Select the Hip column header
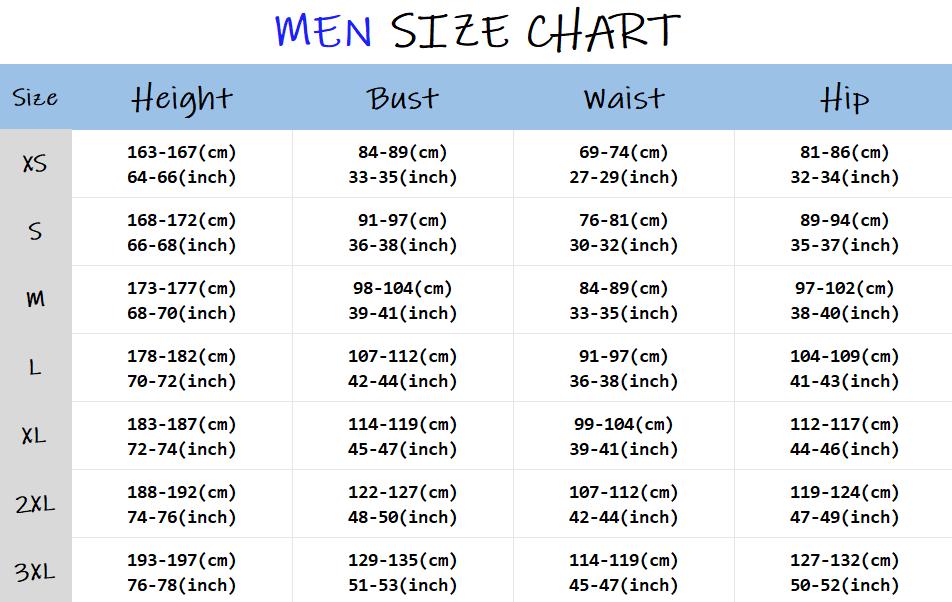Screen dimensions: 952x602 (844, 99)
